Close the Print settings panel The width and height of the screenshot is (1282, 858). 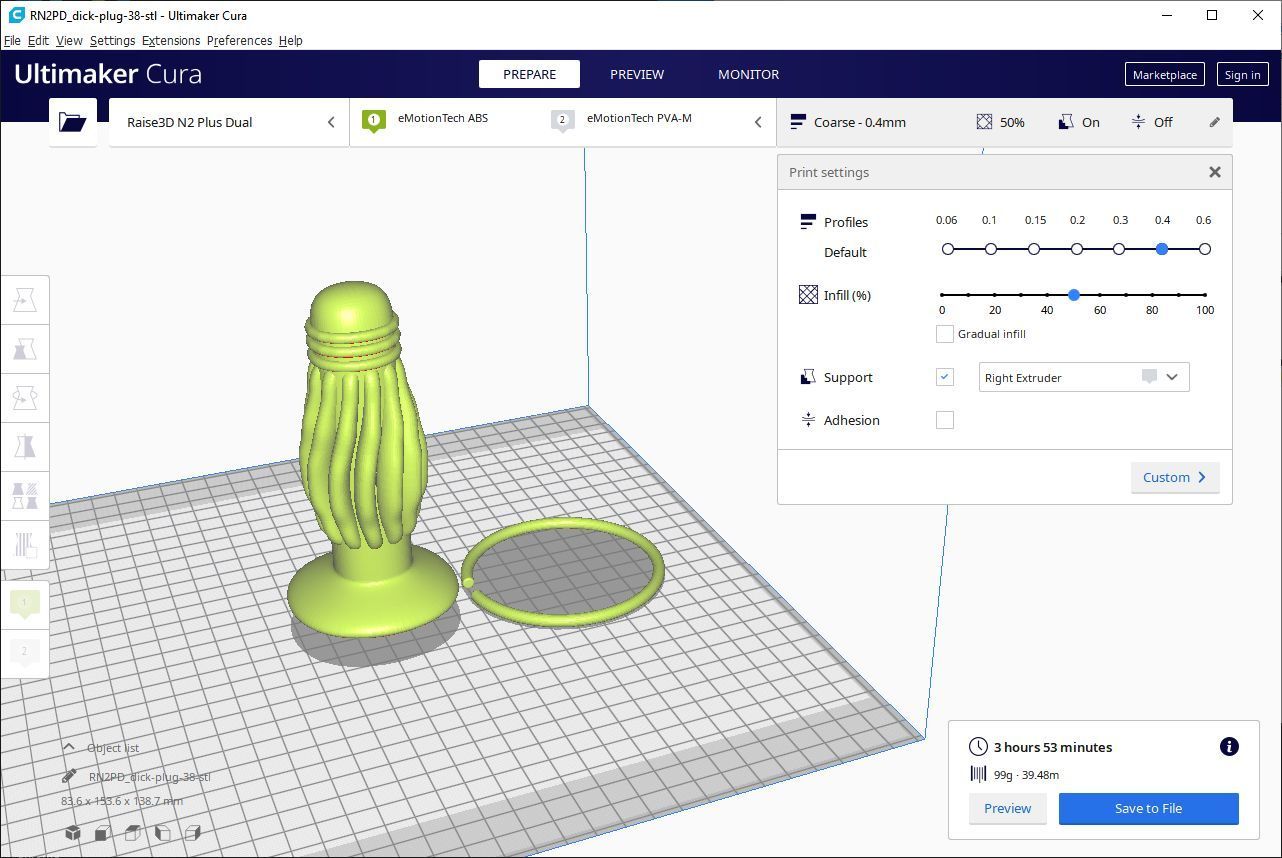pos(1214,172)
